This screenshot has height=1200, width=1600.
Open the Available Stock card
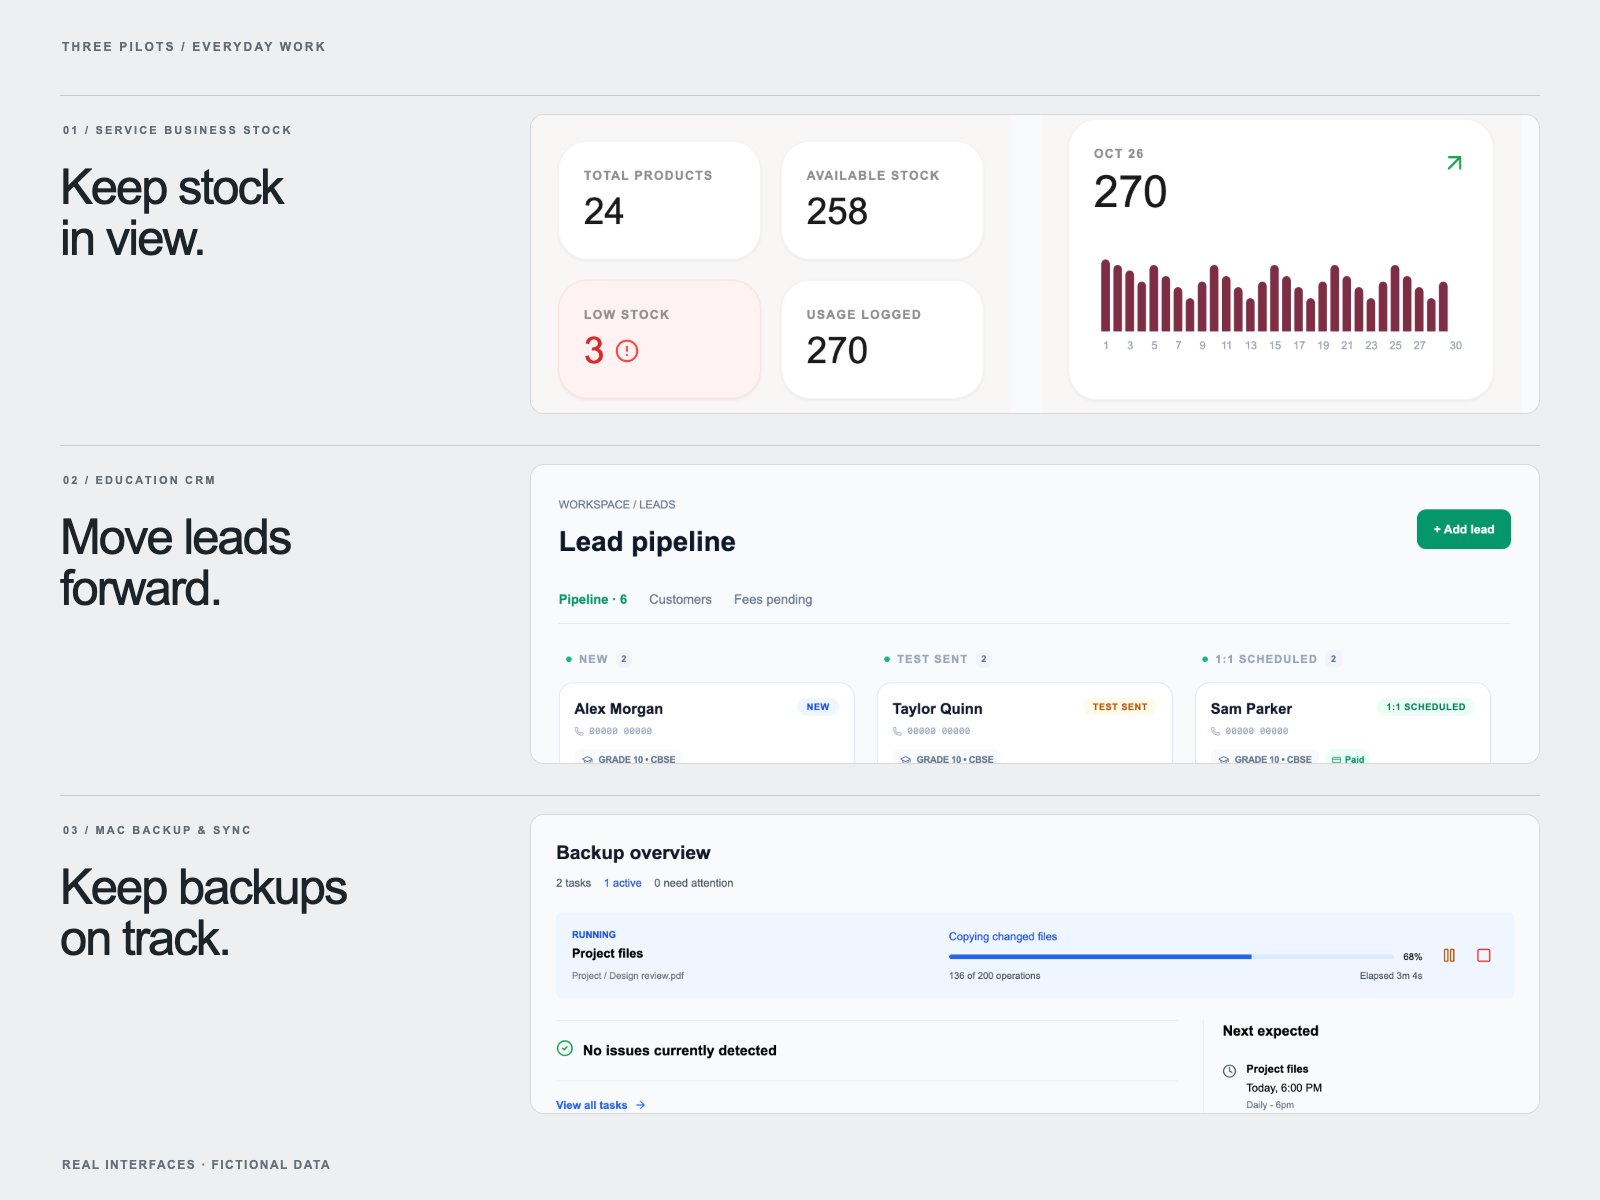882,200
